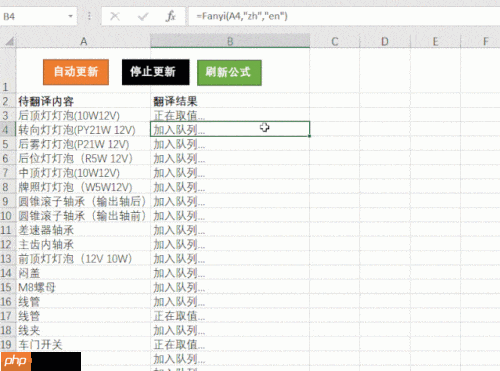Click cell 中顶灯灯泡(10W12V)
The width and height of the screenshot is (500, 371).
83,172
